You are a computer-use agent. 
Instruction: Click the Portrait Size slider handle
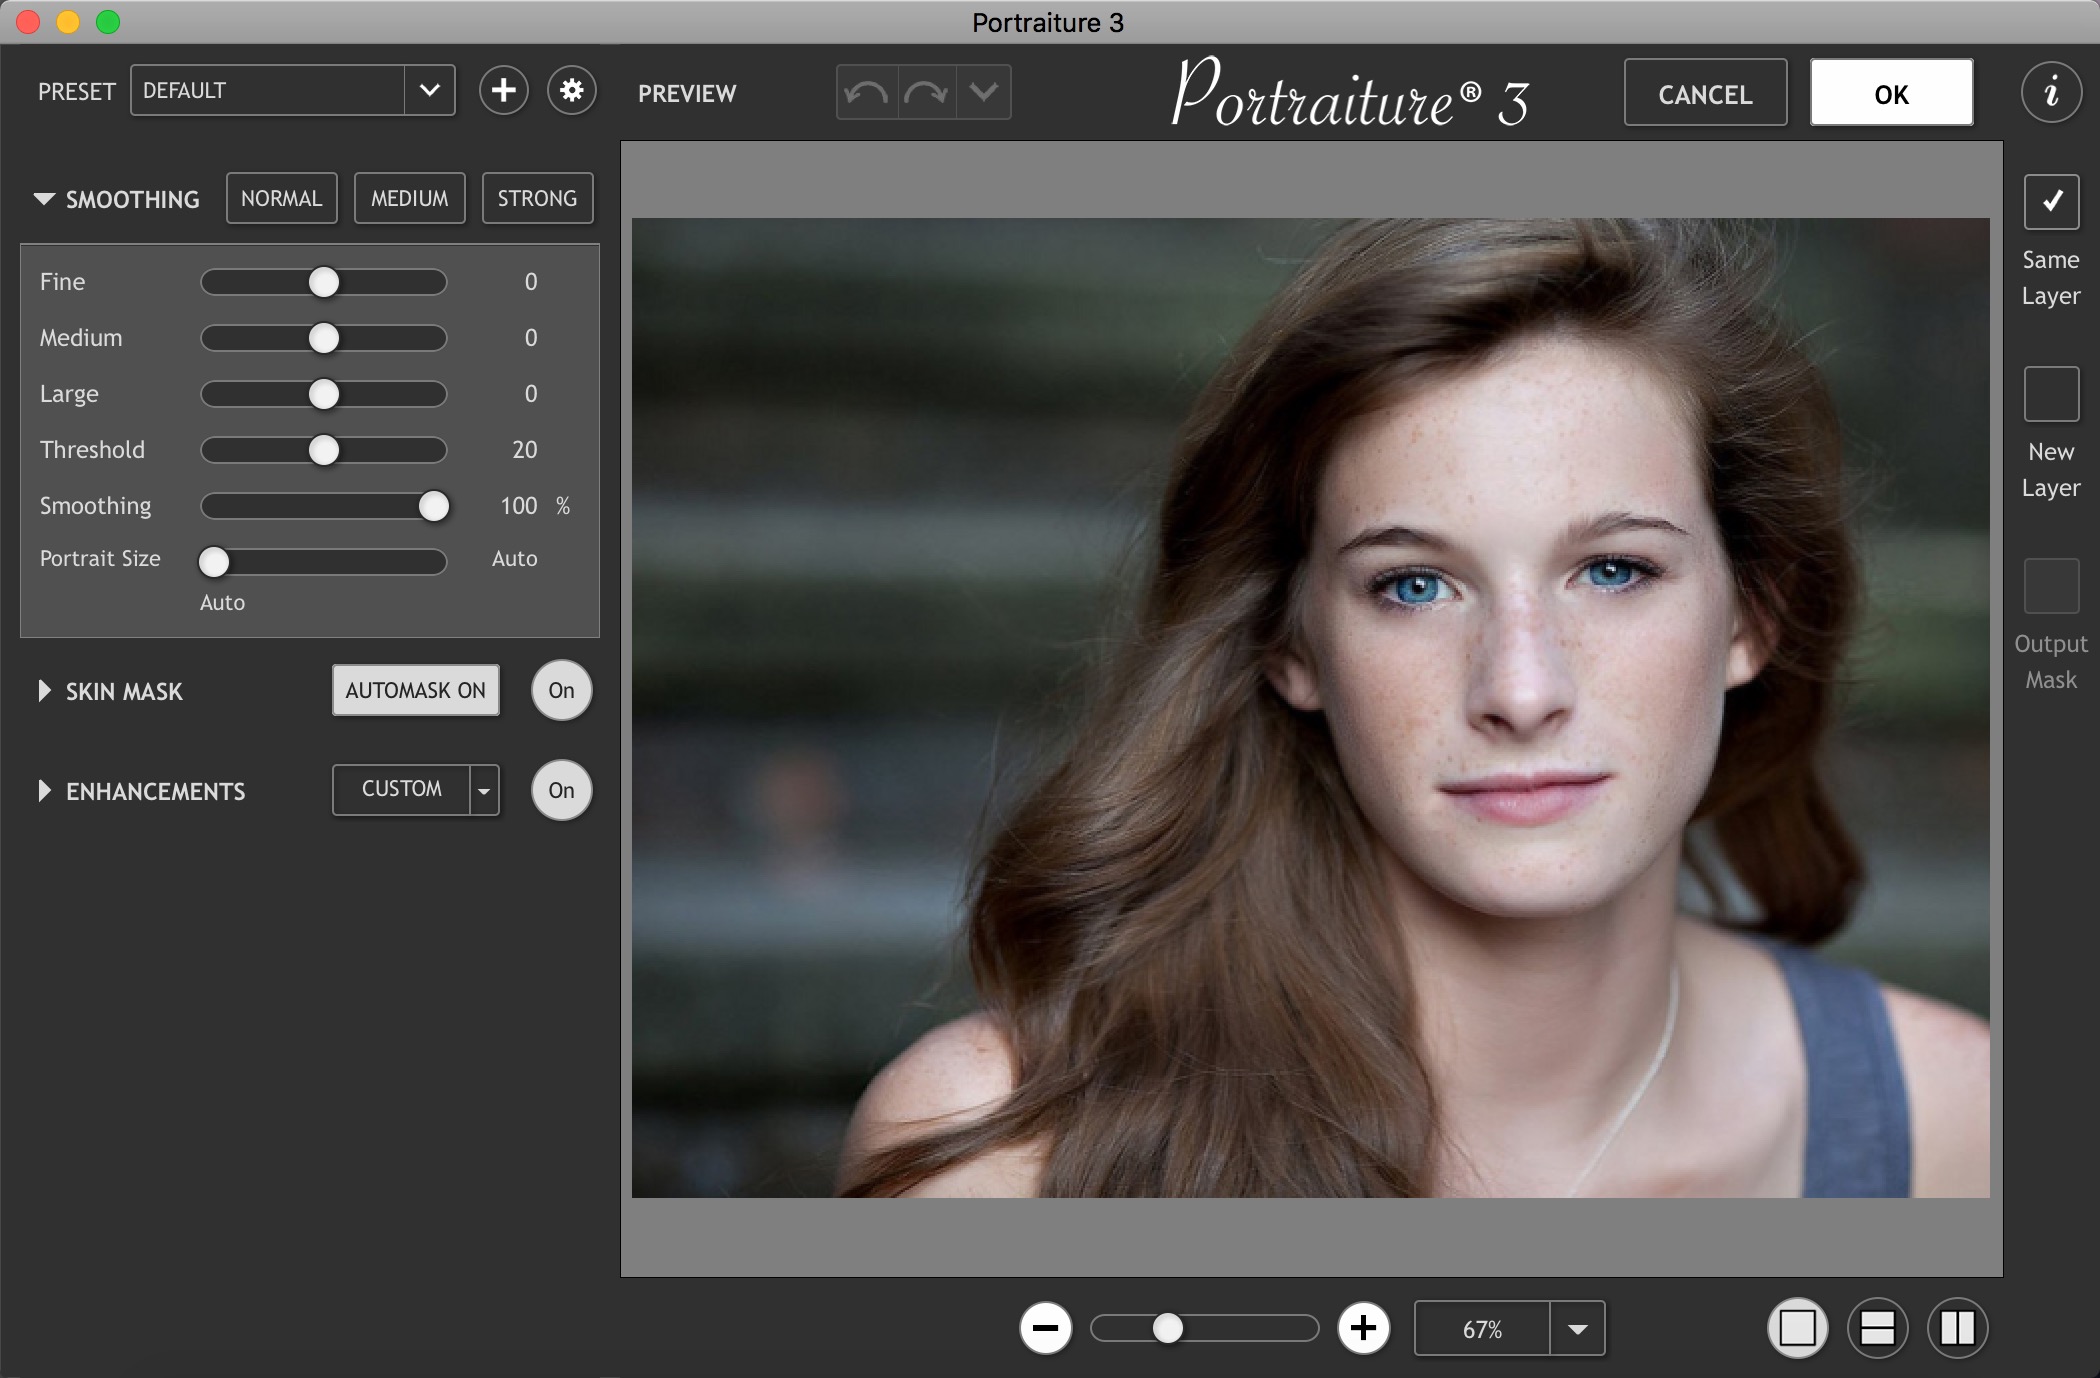point(214,562)
